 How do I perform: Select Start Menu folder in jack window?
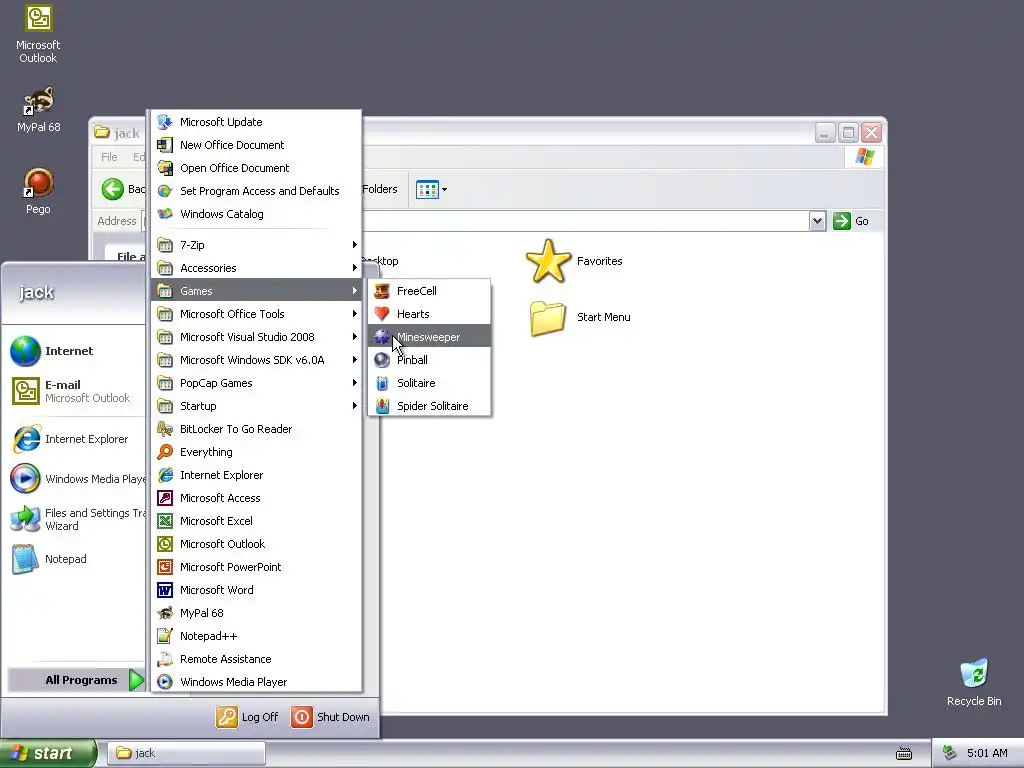click(x=579, y=317)
